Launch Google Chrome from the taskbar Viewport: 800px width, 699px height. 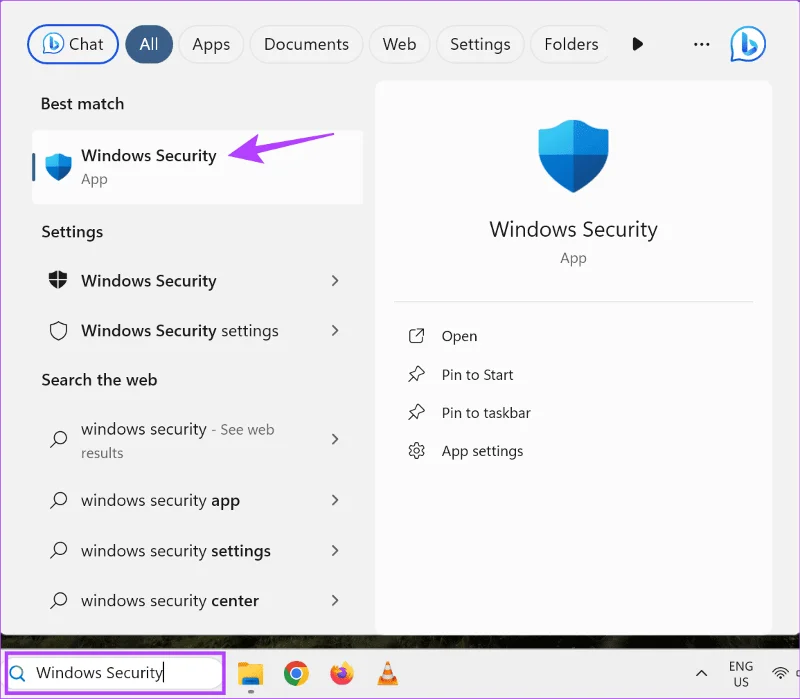pyautogui.click(x=296, y=673)
